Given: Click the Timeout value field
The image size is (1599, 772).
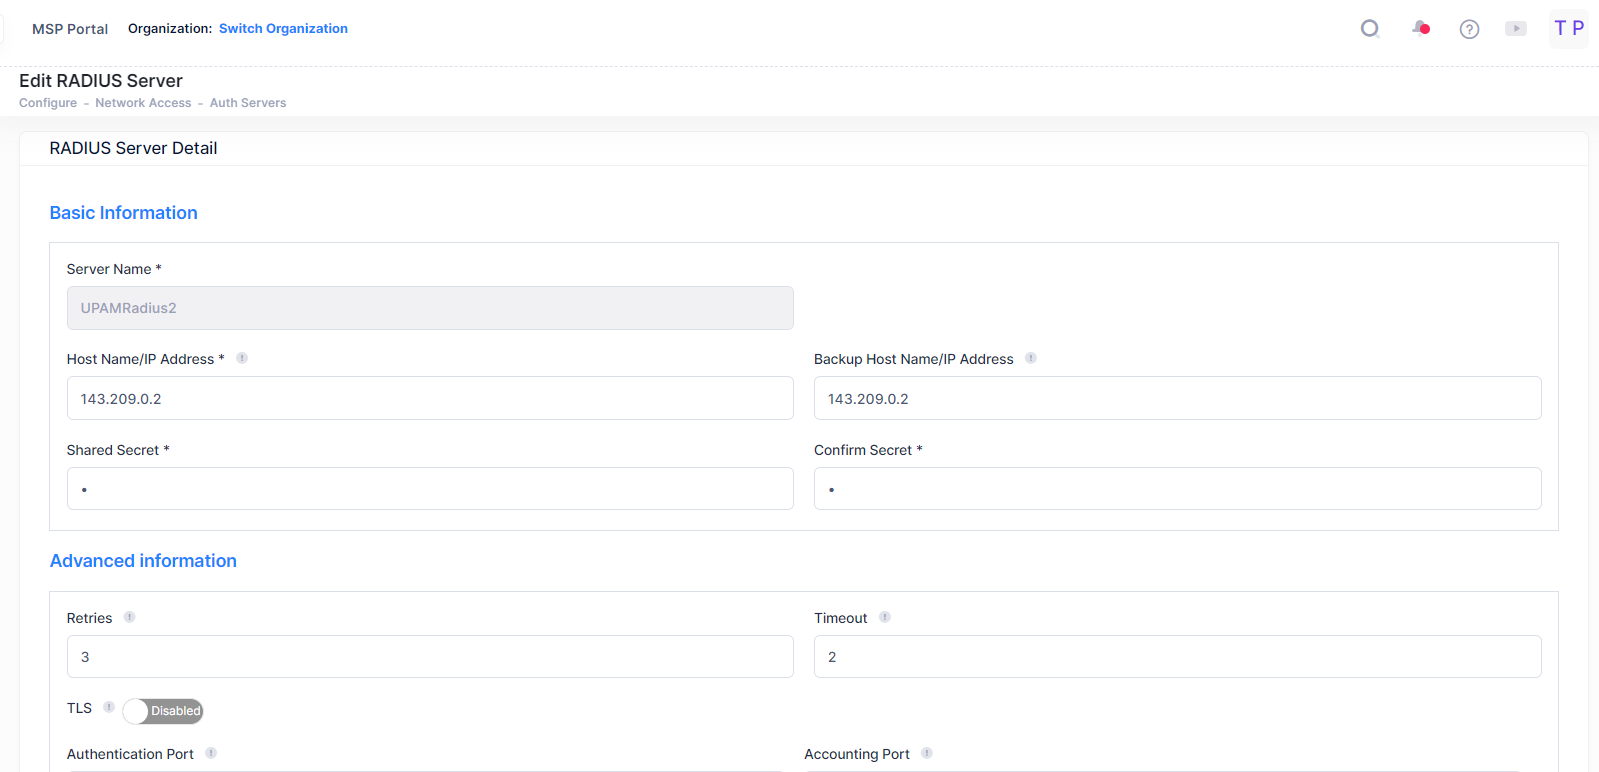Looking at the screenshot, I should pyautogui.click(x=1177, y=657).
